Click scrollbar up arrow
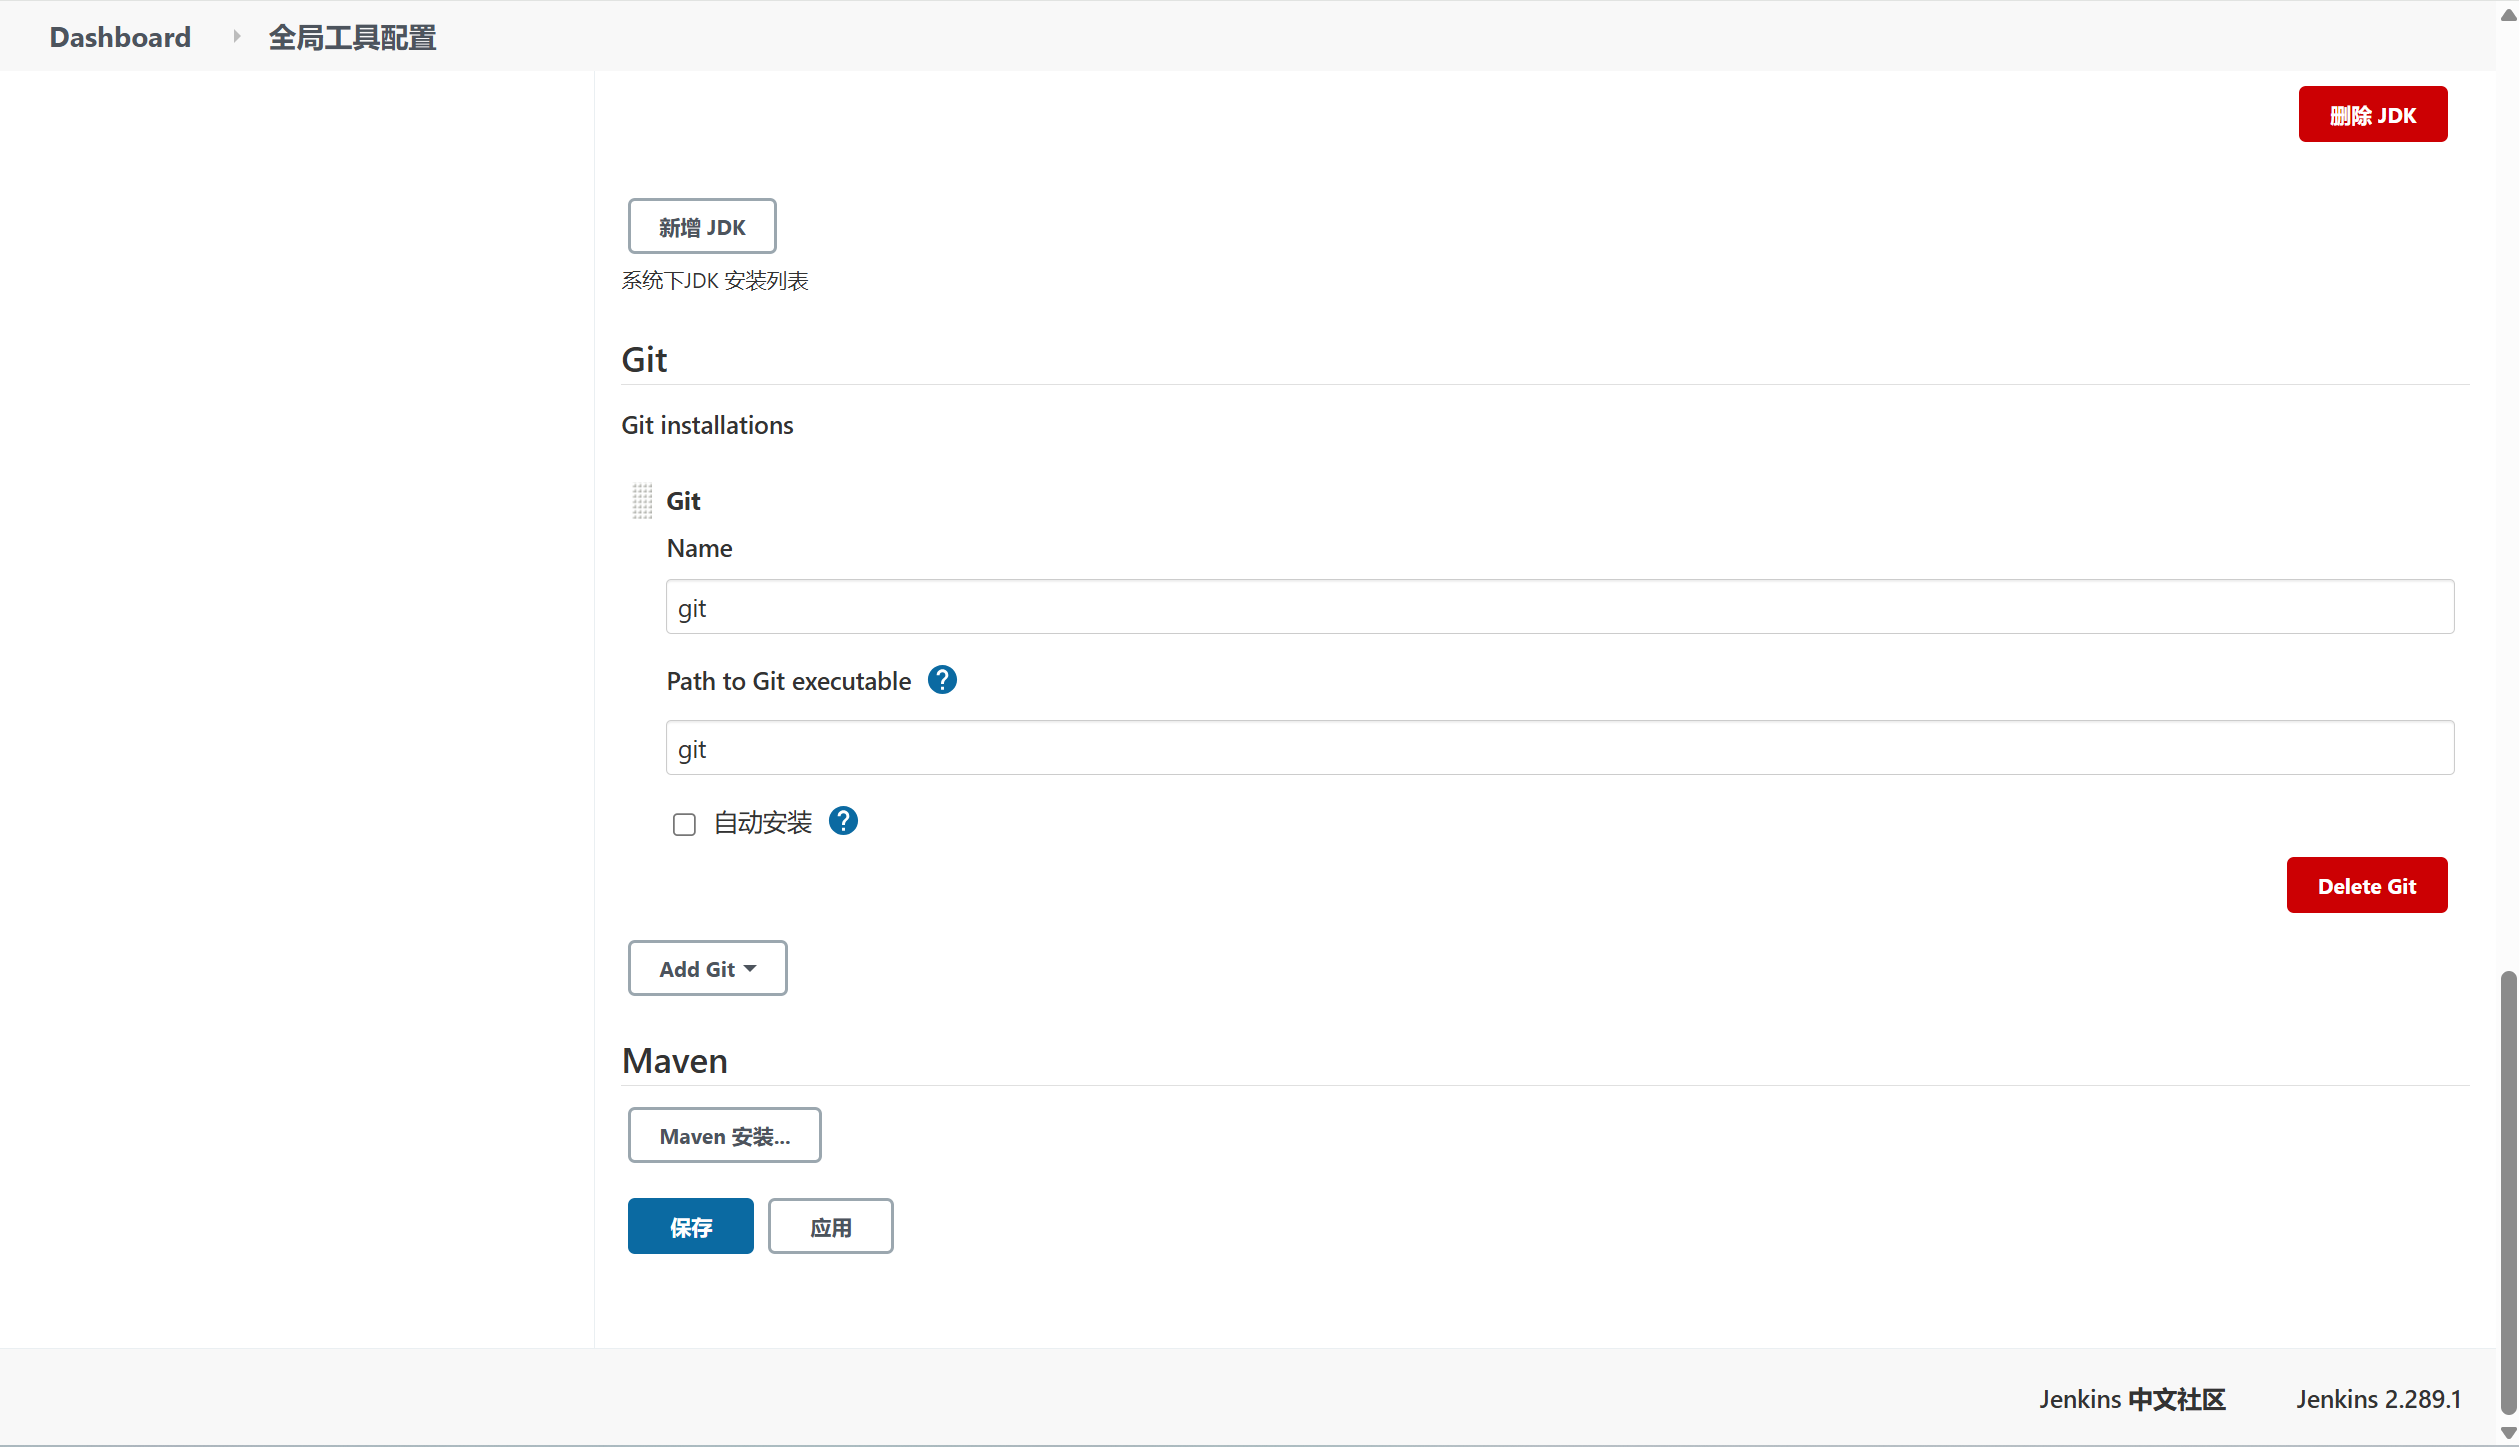The image size is (2519, 1447). (2508, 15)
